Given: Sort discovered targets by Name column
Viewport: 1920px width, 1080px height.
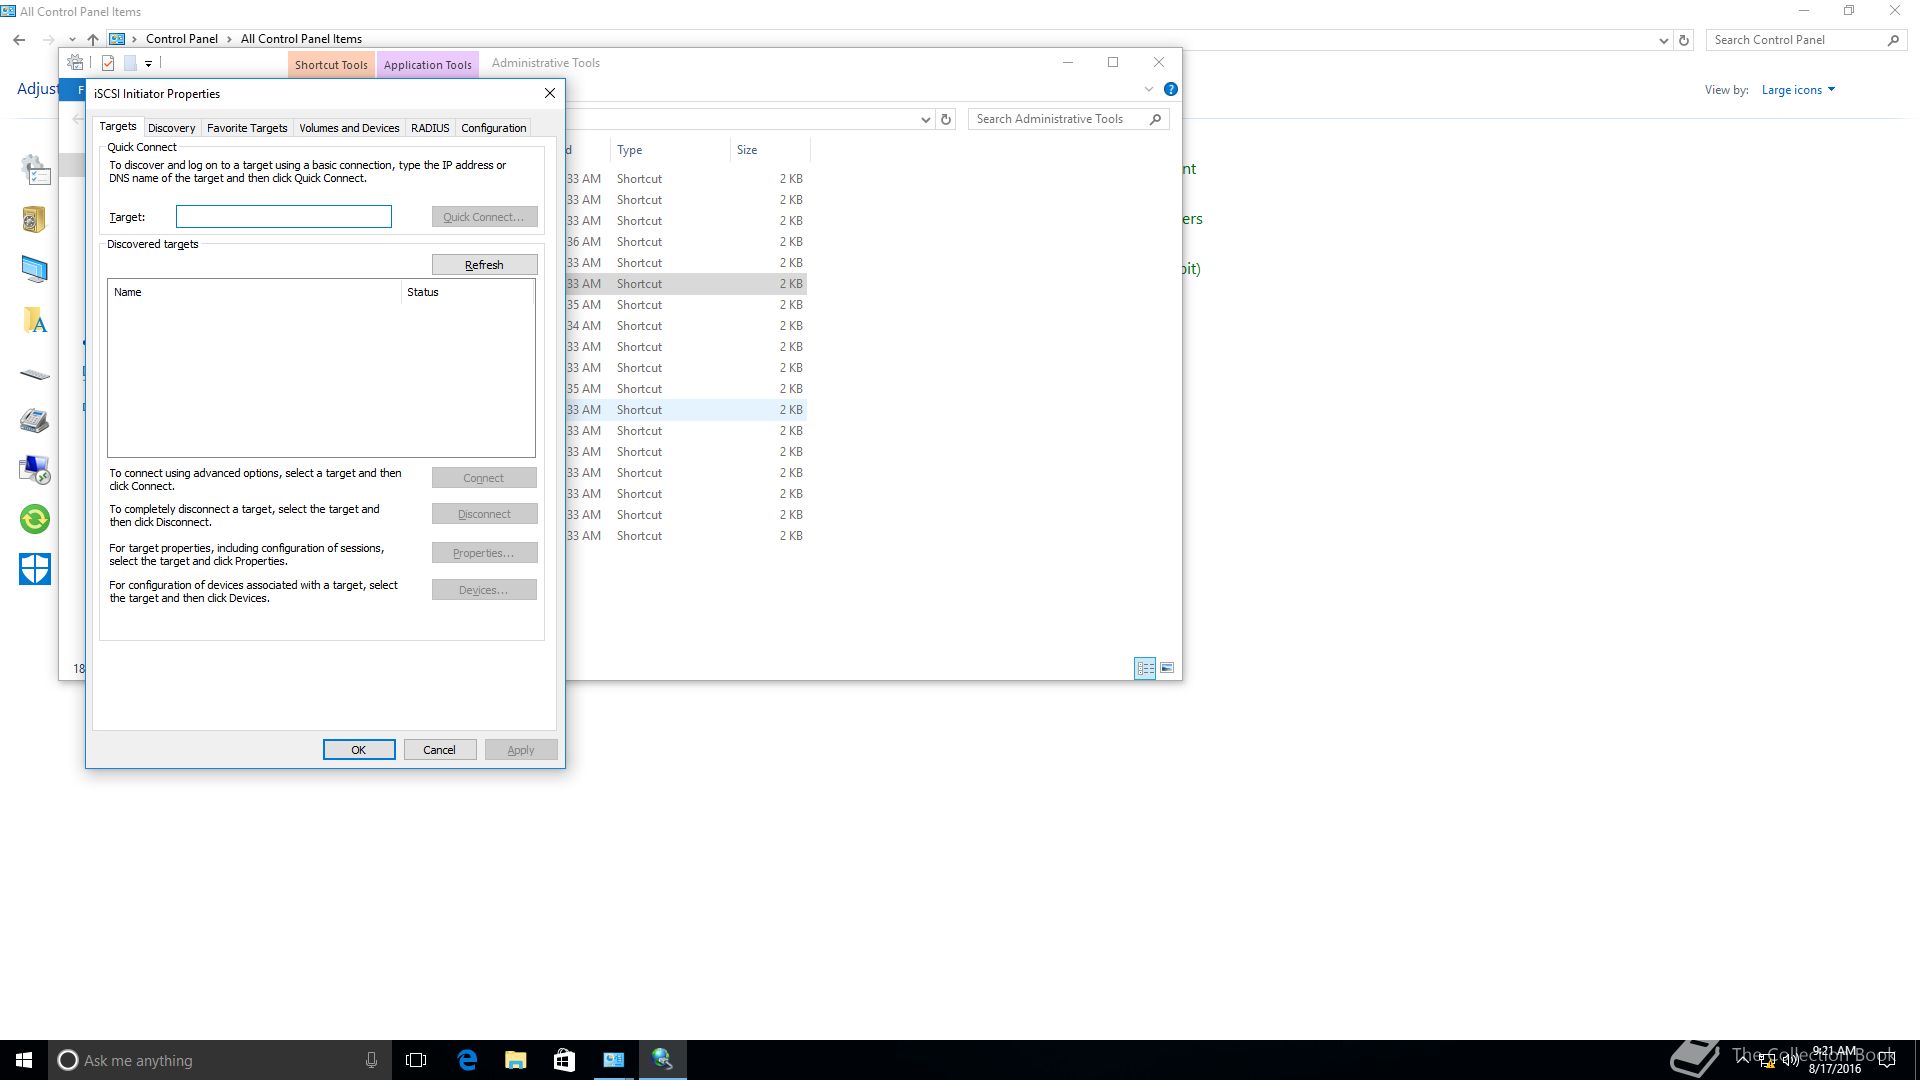Looking at the screenshot, I should [254, 292].
